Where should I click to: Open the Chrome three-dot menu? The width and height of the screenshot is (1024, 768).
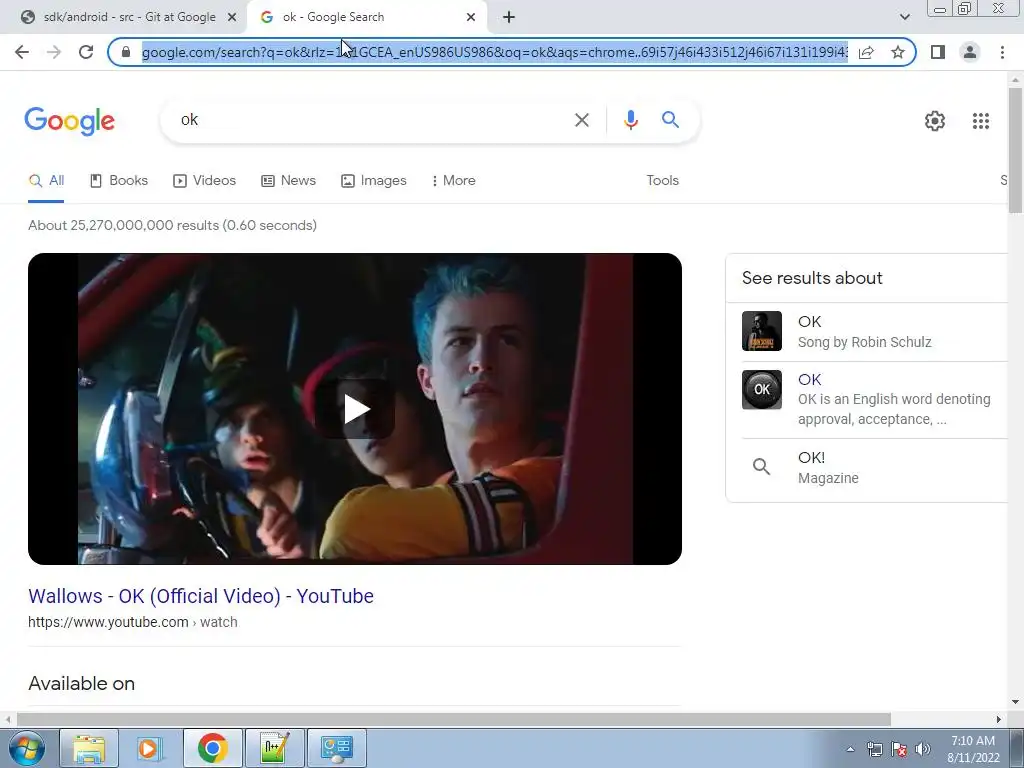coord(1002,52)
